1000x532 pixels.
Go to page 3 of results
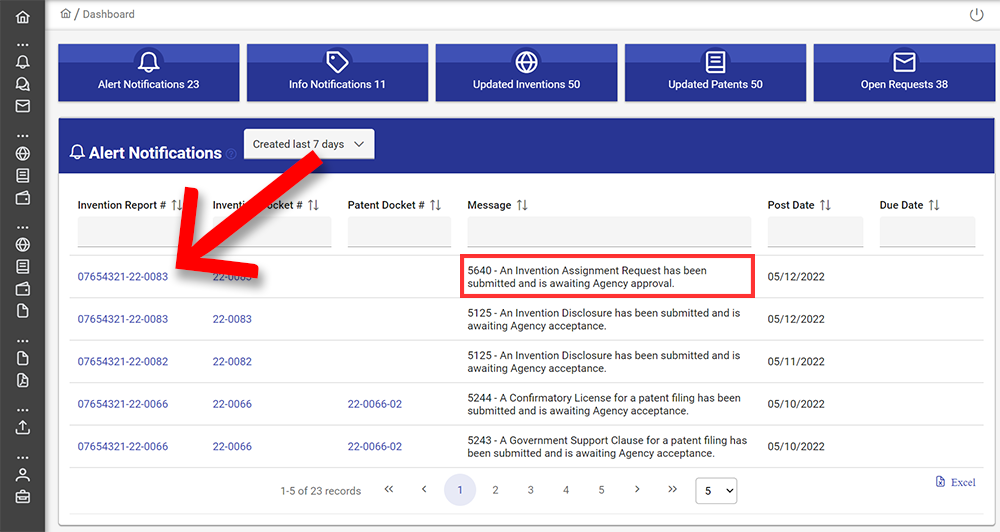coord(530,490)
